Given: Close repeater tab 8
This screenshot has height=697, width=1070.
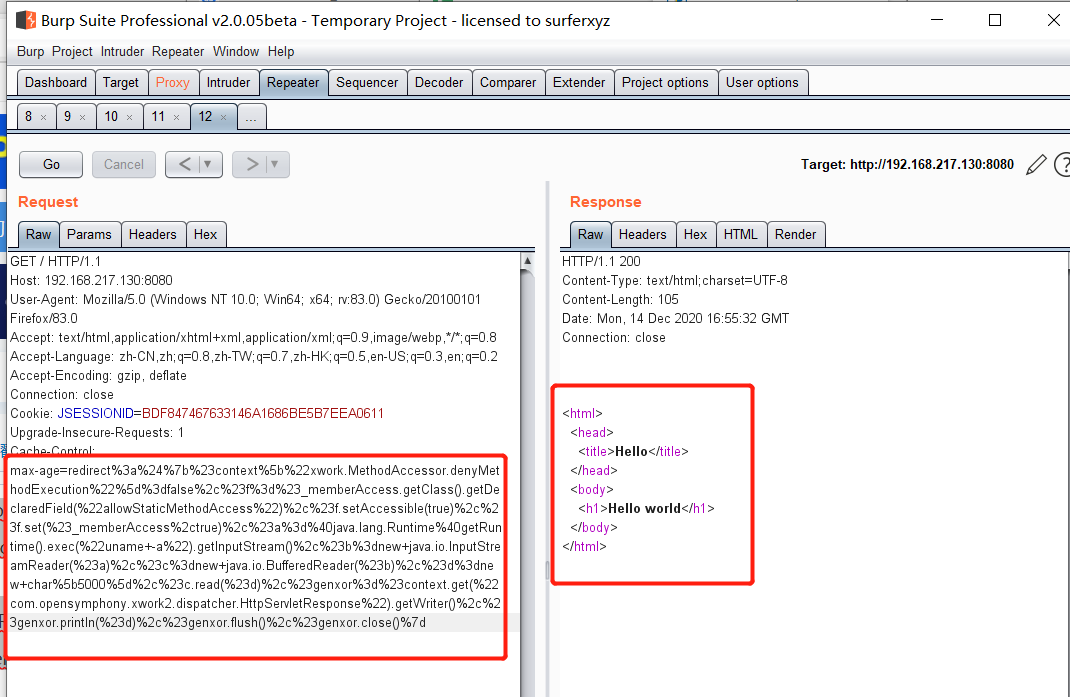Looking at the screenshot, I should pos(44,117).
